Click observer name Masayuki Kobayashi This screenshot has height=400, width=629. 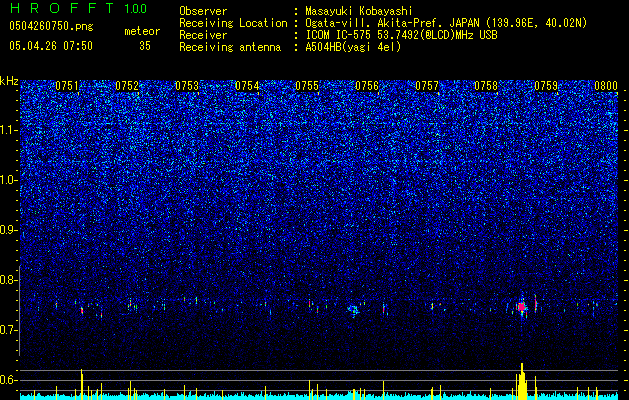pos(359,11)
